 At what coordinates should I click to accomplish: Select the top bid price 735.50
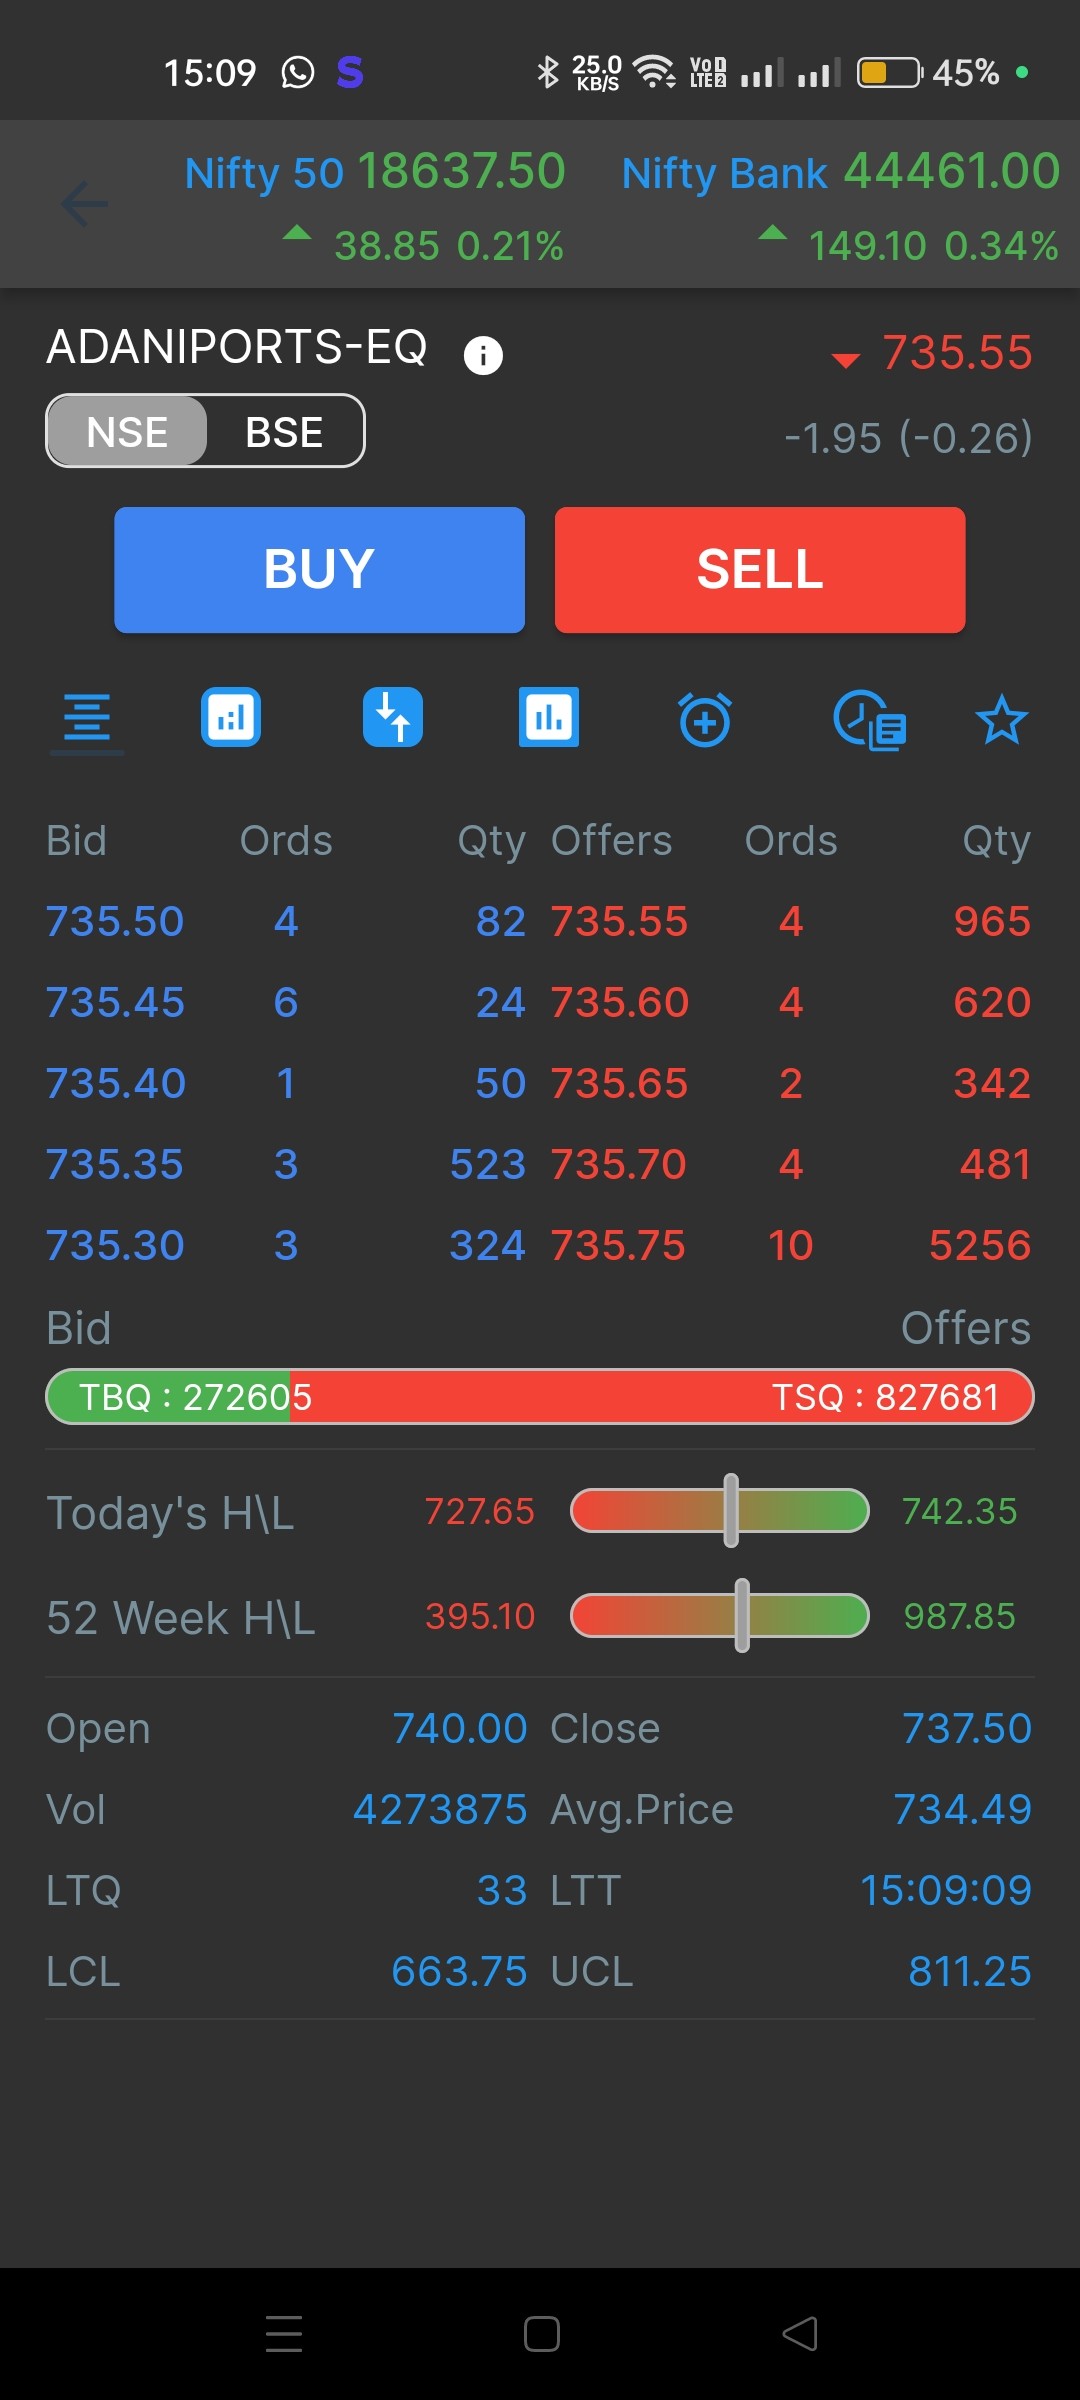115,921
